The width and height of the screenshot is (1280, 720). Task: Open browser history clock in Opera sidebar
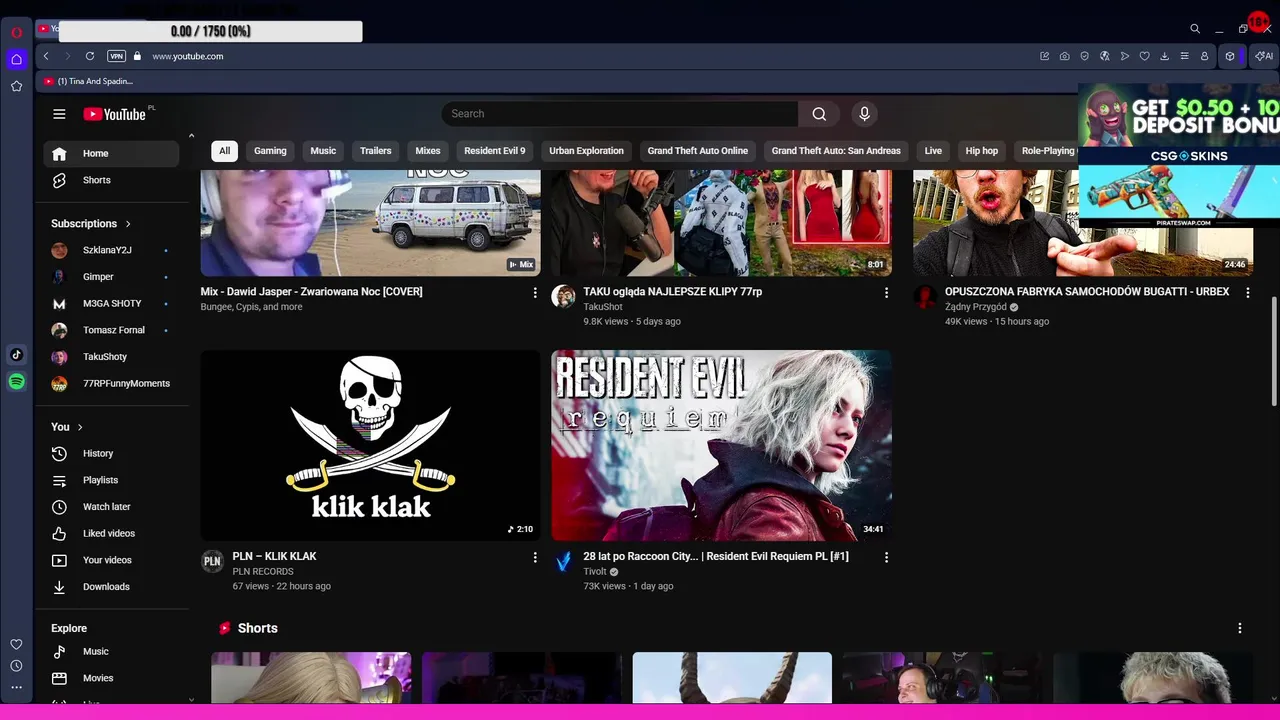click(x=16, y=666)
